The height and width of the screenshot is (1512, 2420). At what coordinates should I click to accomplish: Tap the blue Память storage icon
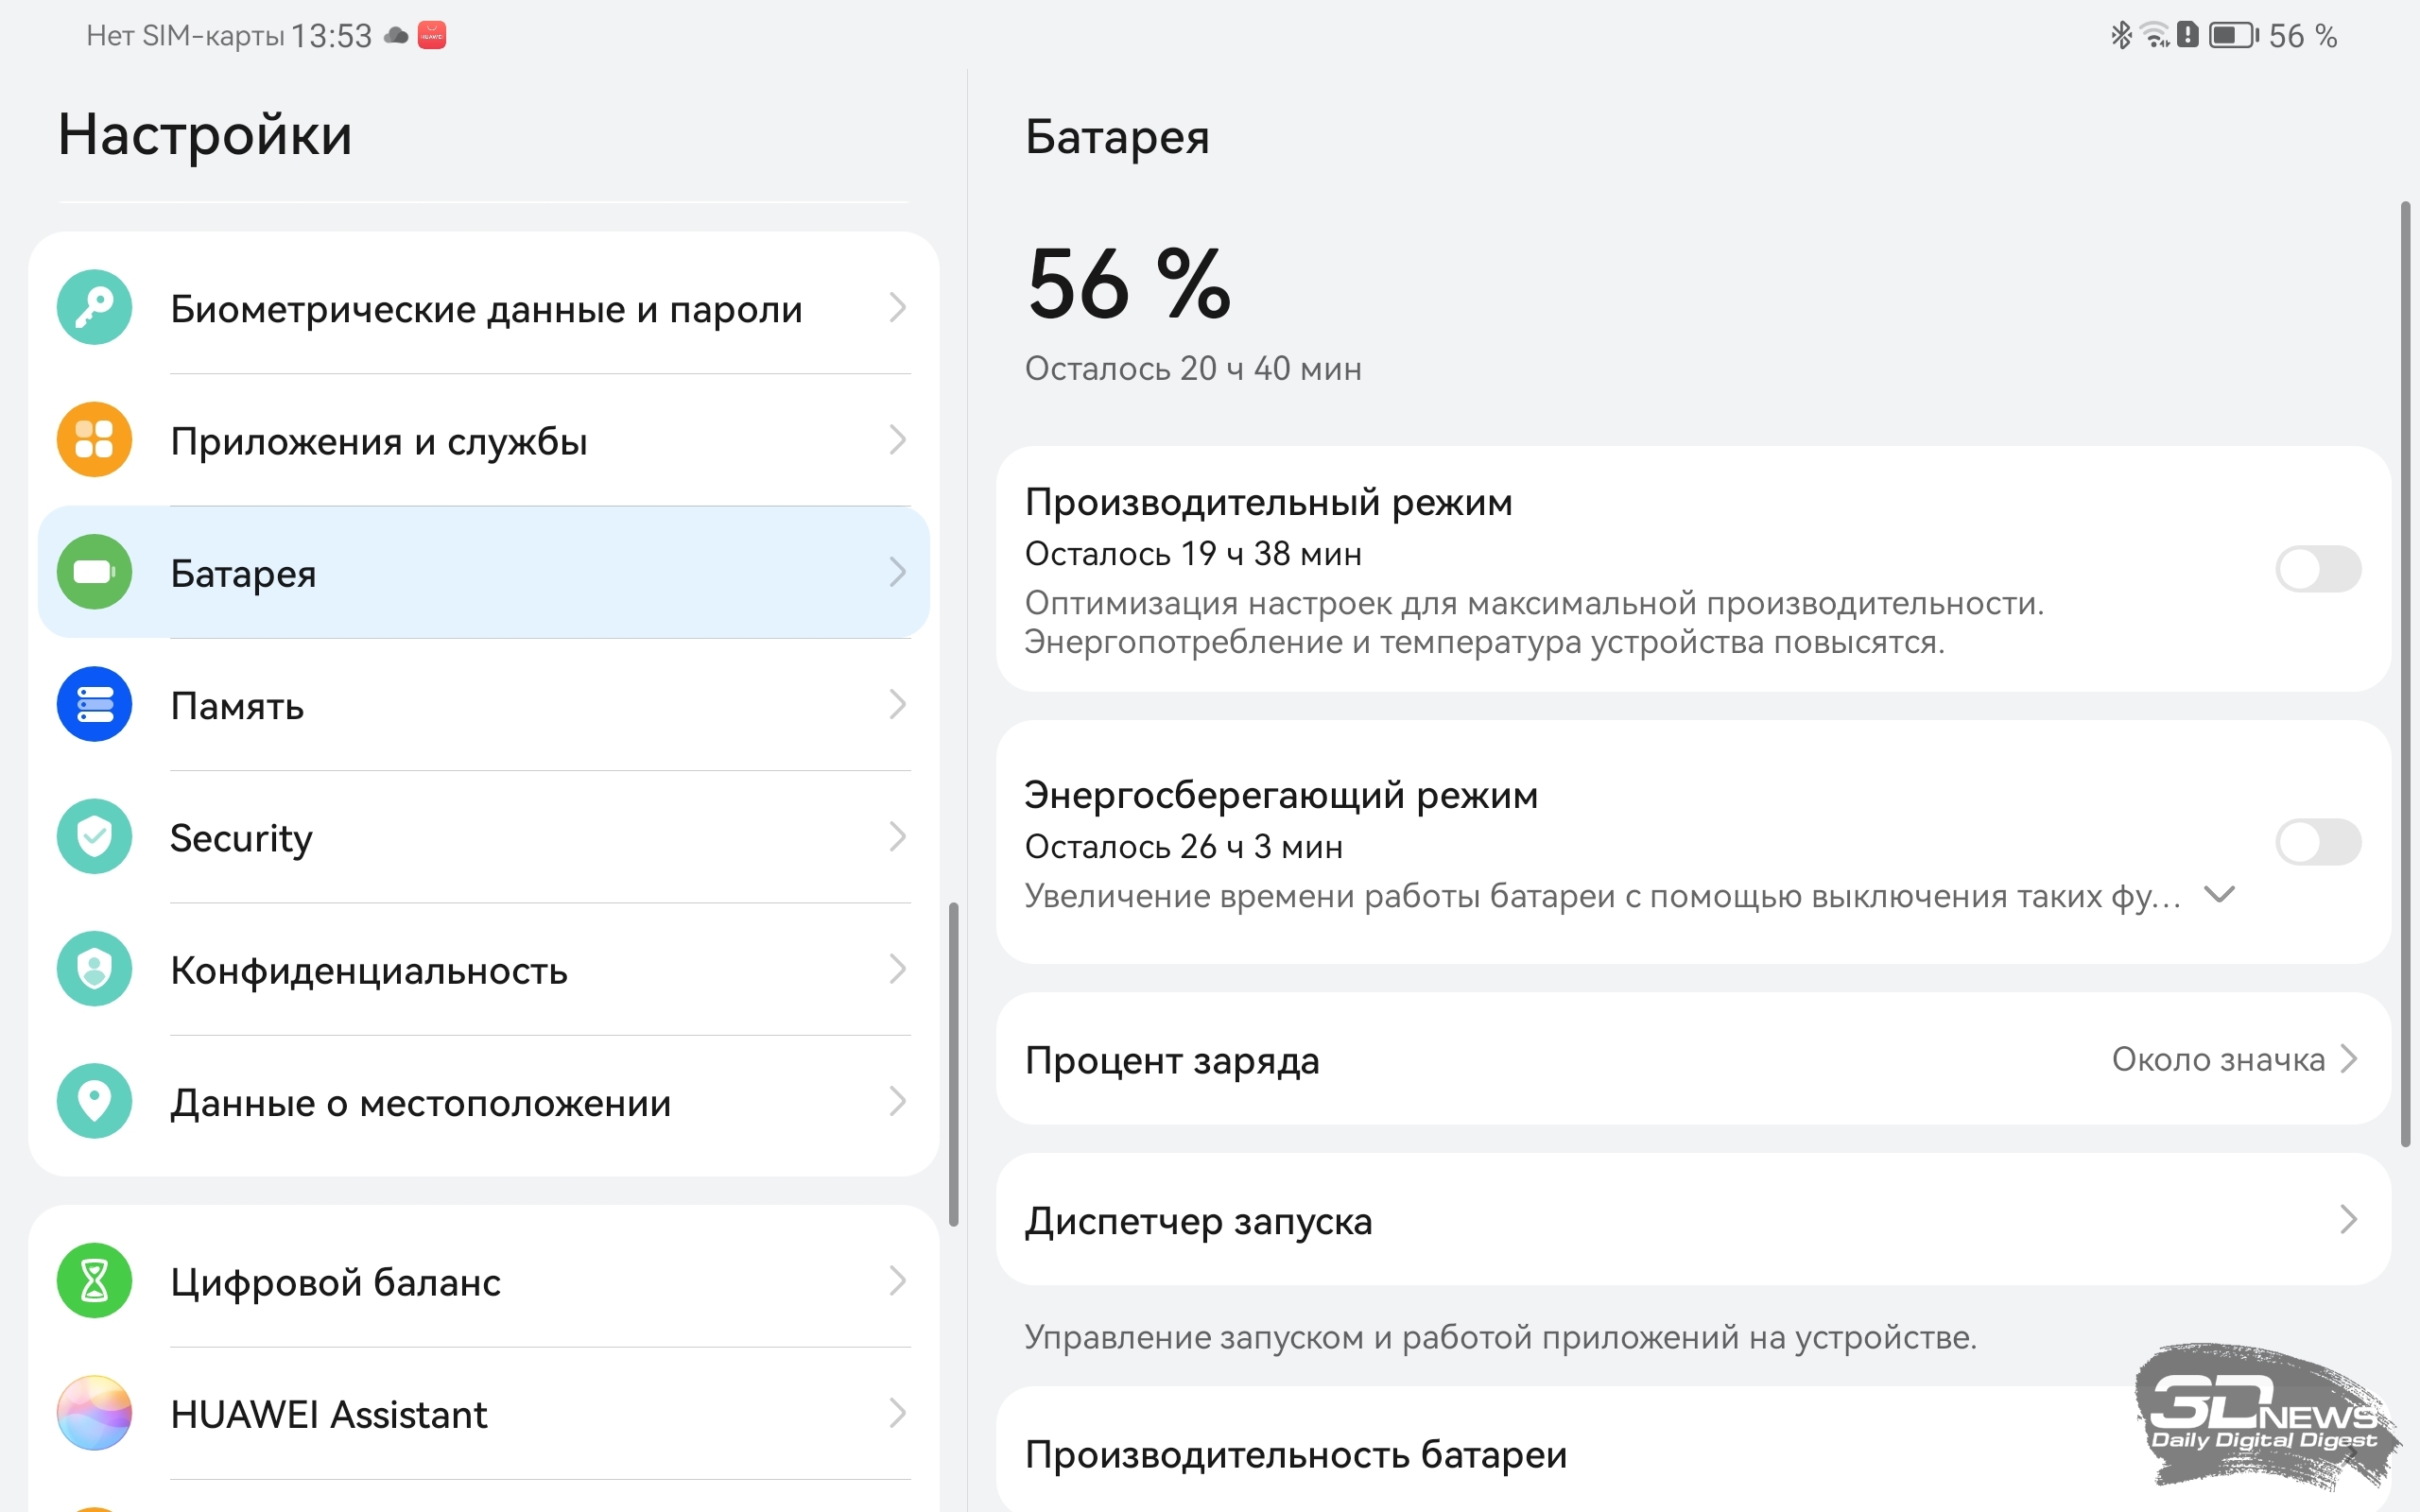click(94, 704)
